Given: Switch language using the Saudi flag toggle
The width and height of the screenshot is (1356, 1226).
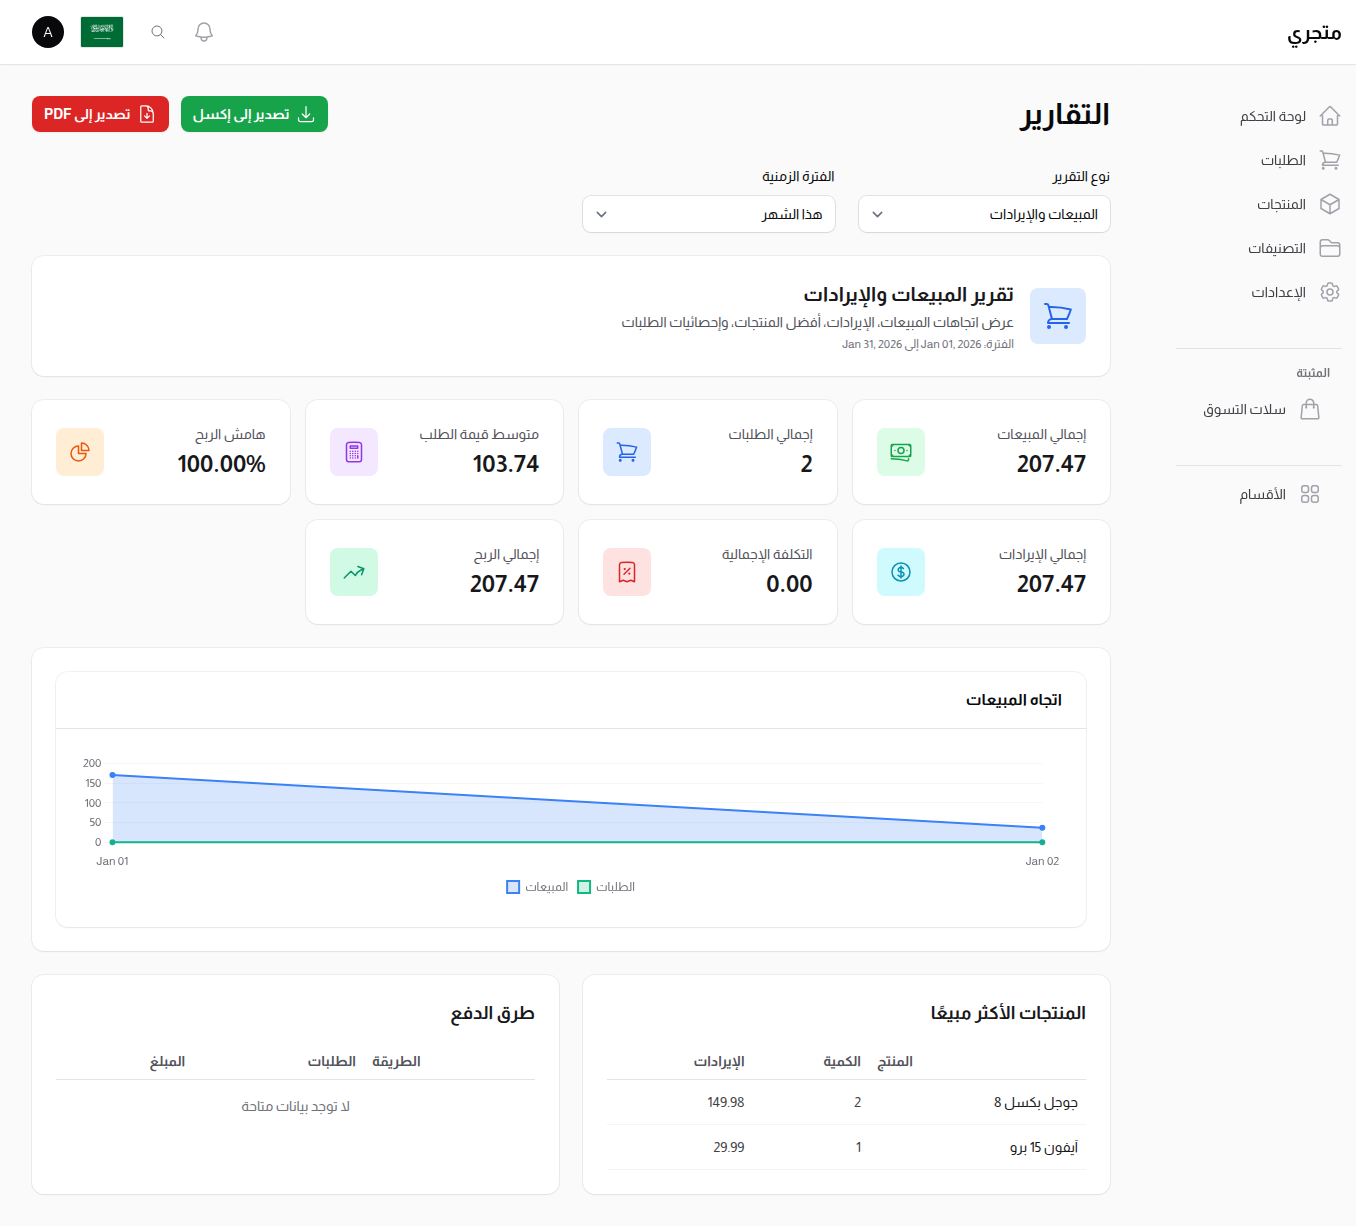Looking at the screenshot, I should click(101, 31).
